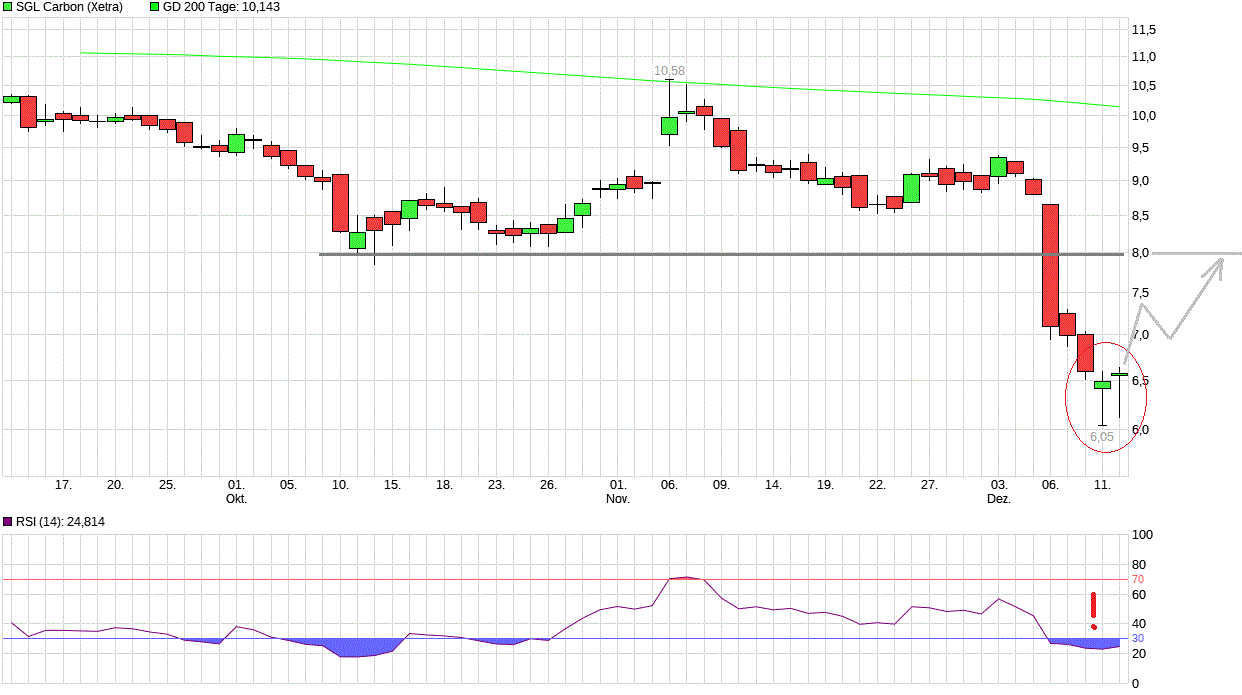Click the Okt. month label on date axis

coord(236,498)
